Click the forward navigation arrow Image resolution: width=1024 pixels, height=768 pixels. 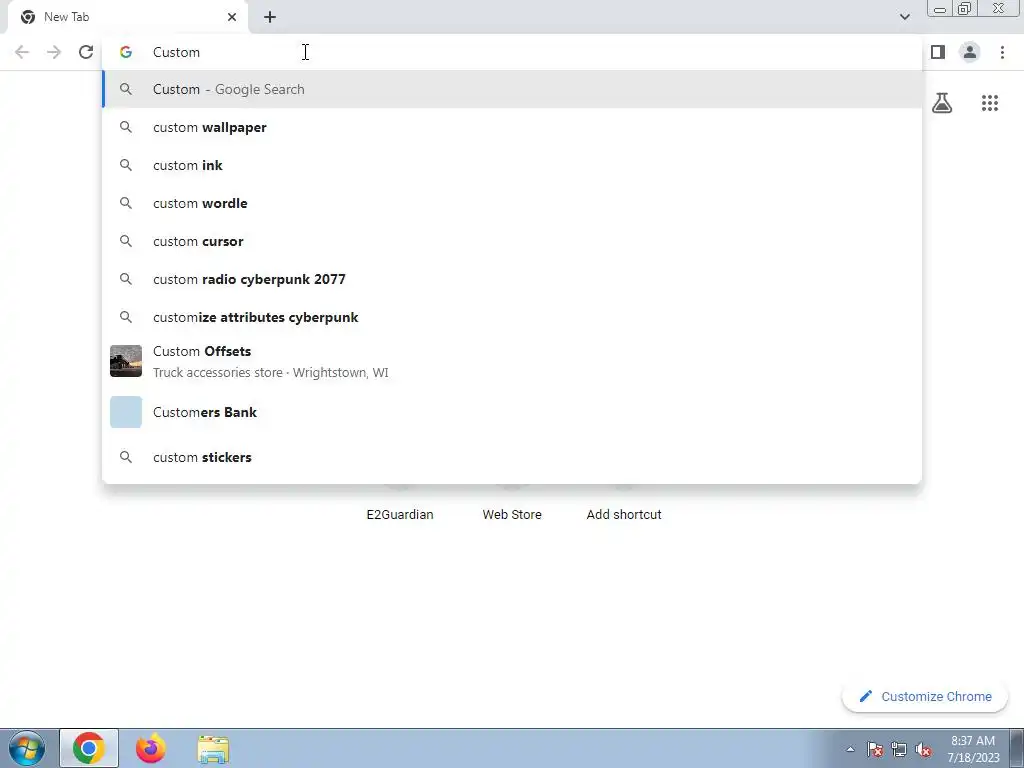[x=54, y=52]
